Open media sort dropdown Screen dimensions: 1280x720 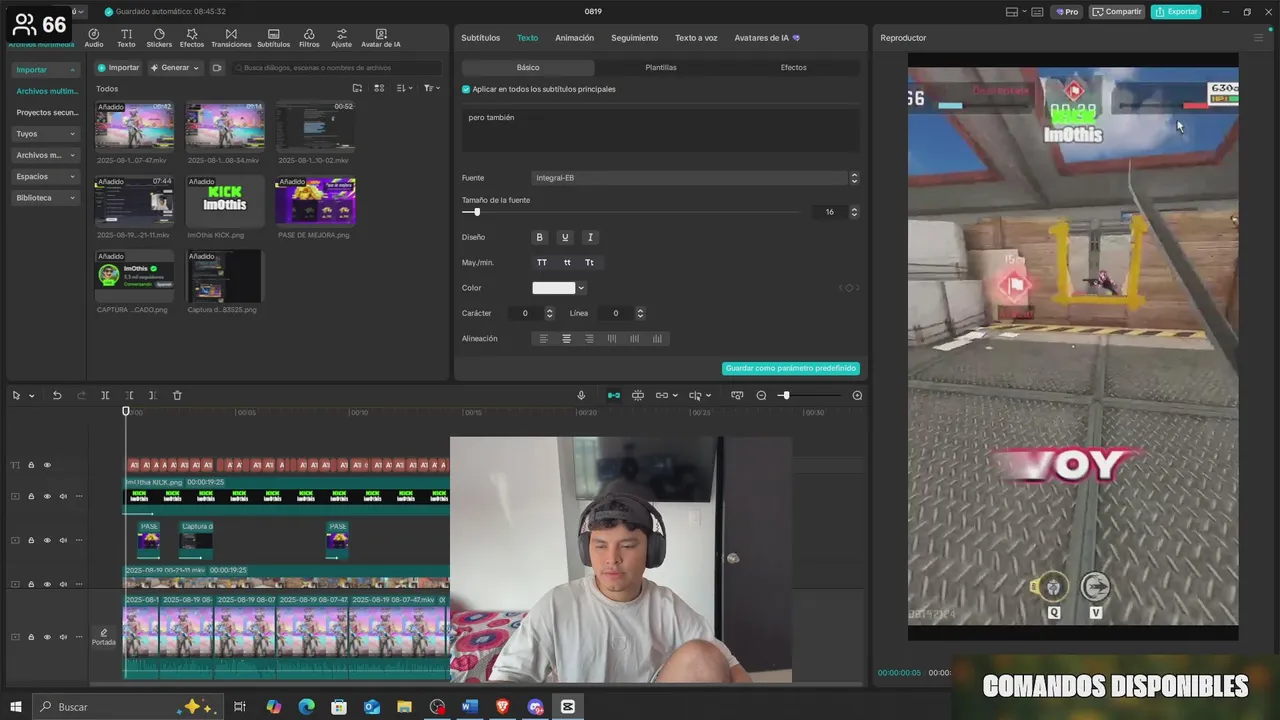[x=404, y=88]
